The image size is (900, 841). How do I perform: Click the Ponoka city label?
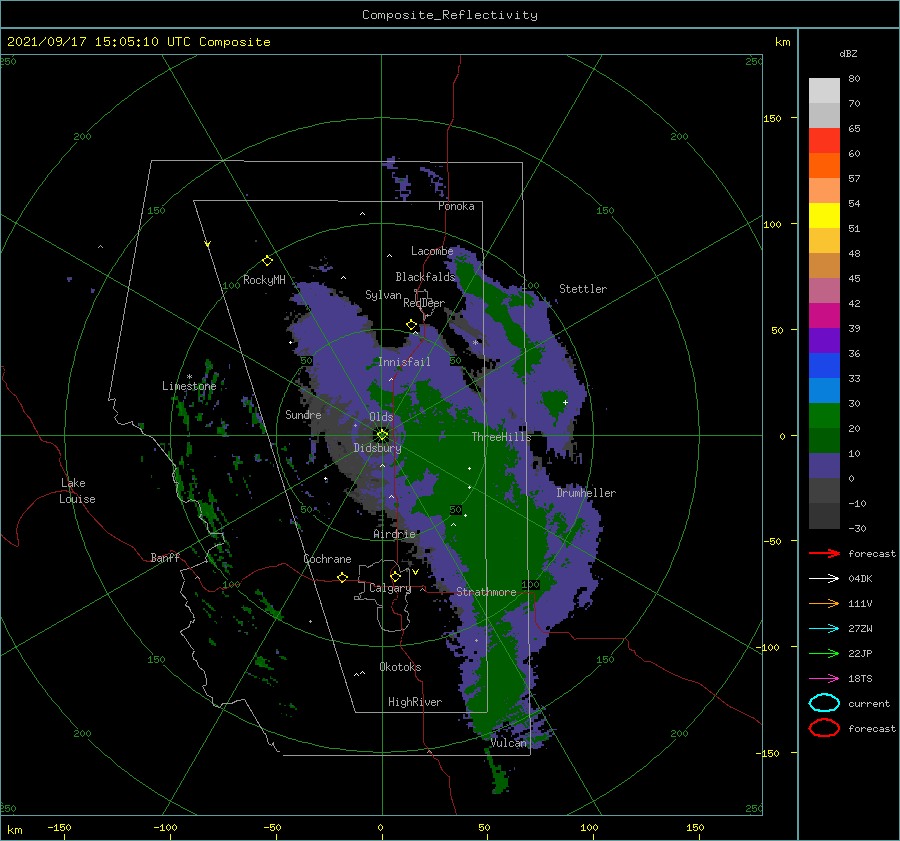pos(456,206)
